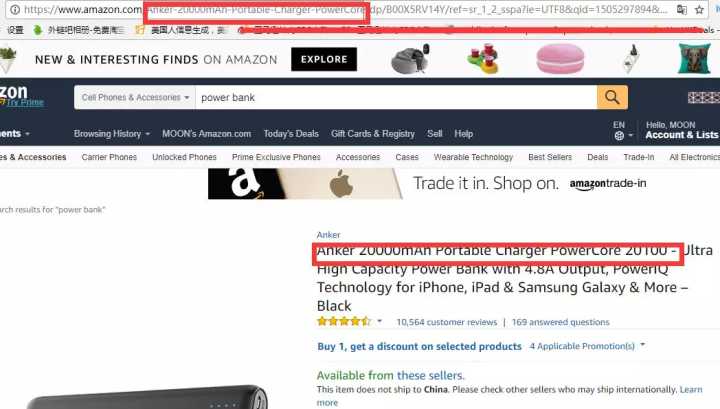720x409 pixels.
Task: Select the Unlocked Phones category tab
Action: tap(184, 157)
